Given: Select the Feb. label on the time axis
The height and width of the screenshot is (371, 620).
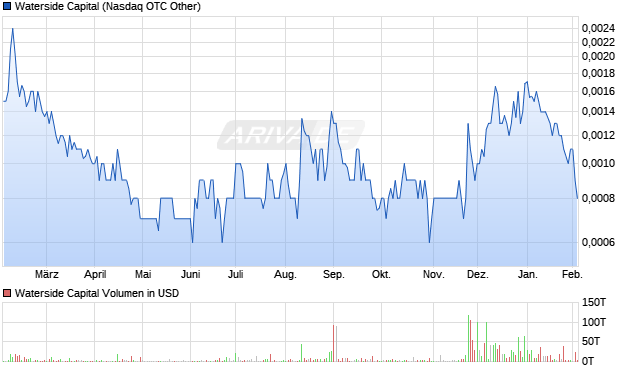Looking at the screenshot, I should pyautogui.click(x=572, y=274).
